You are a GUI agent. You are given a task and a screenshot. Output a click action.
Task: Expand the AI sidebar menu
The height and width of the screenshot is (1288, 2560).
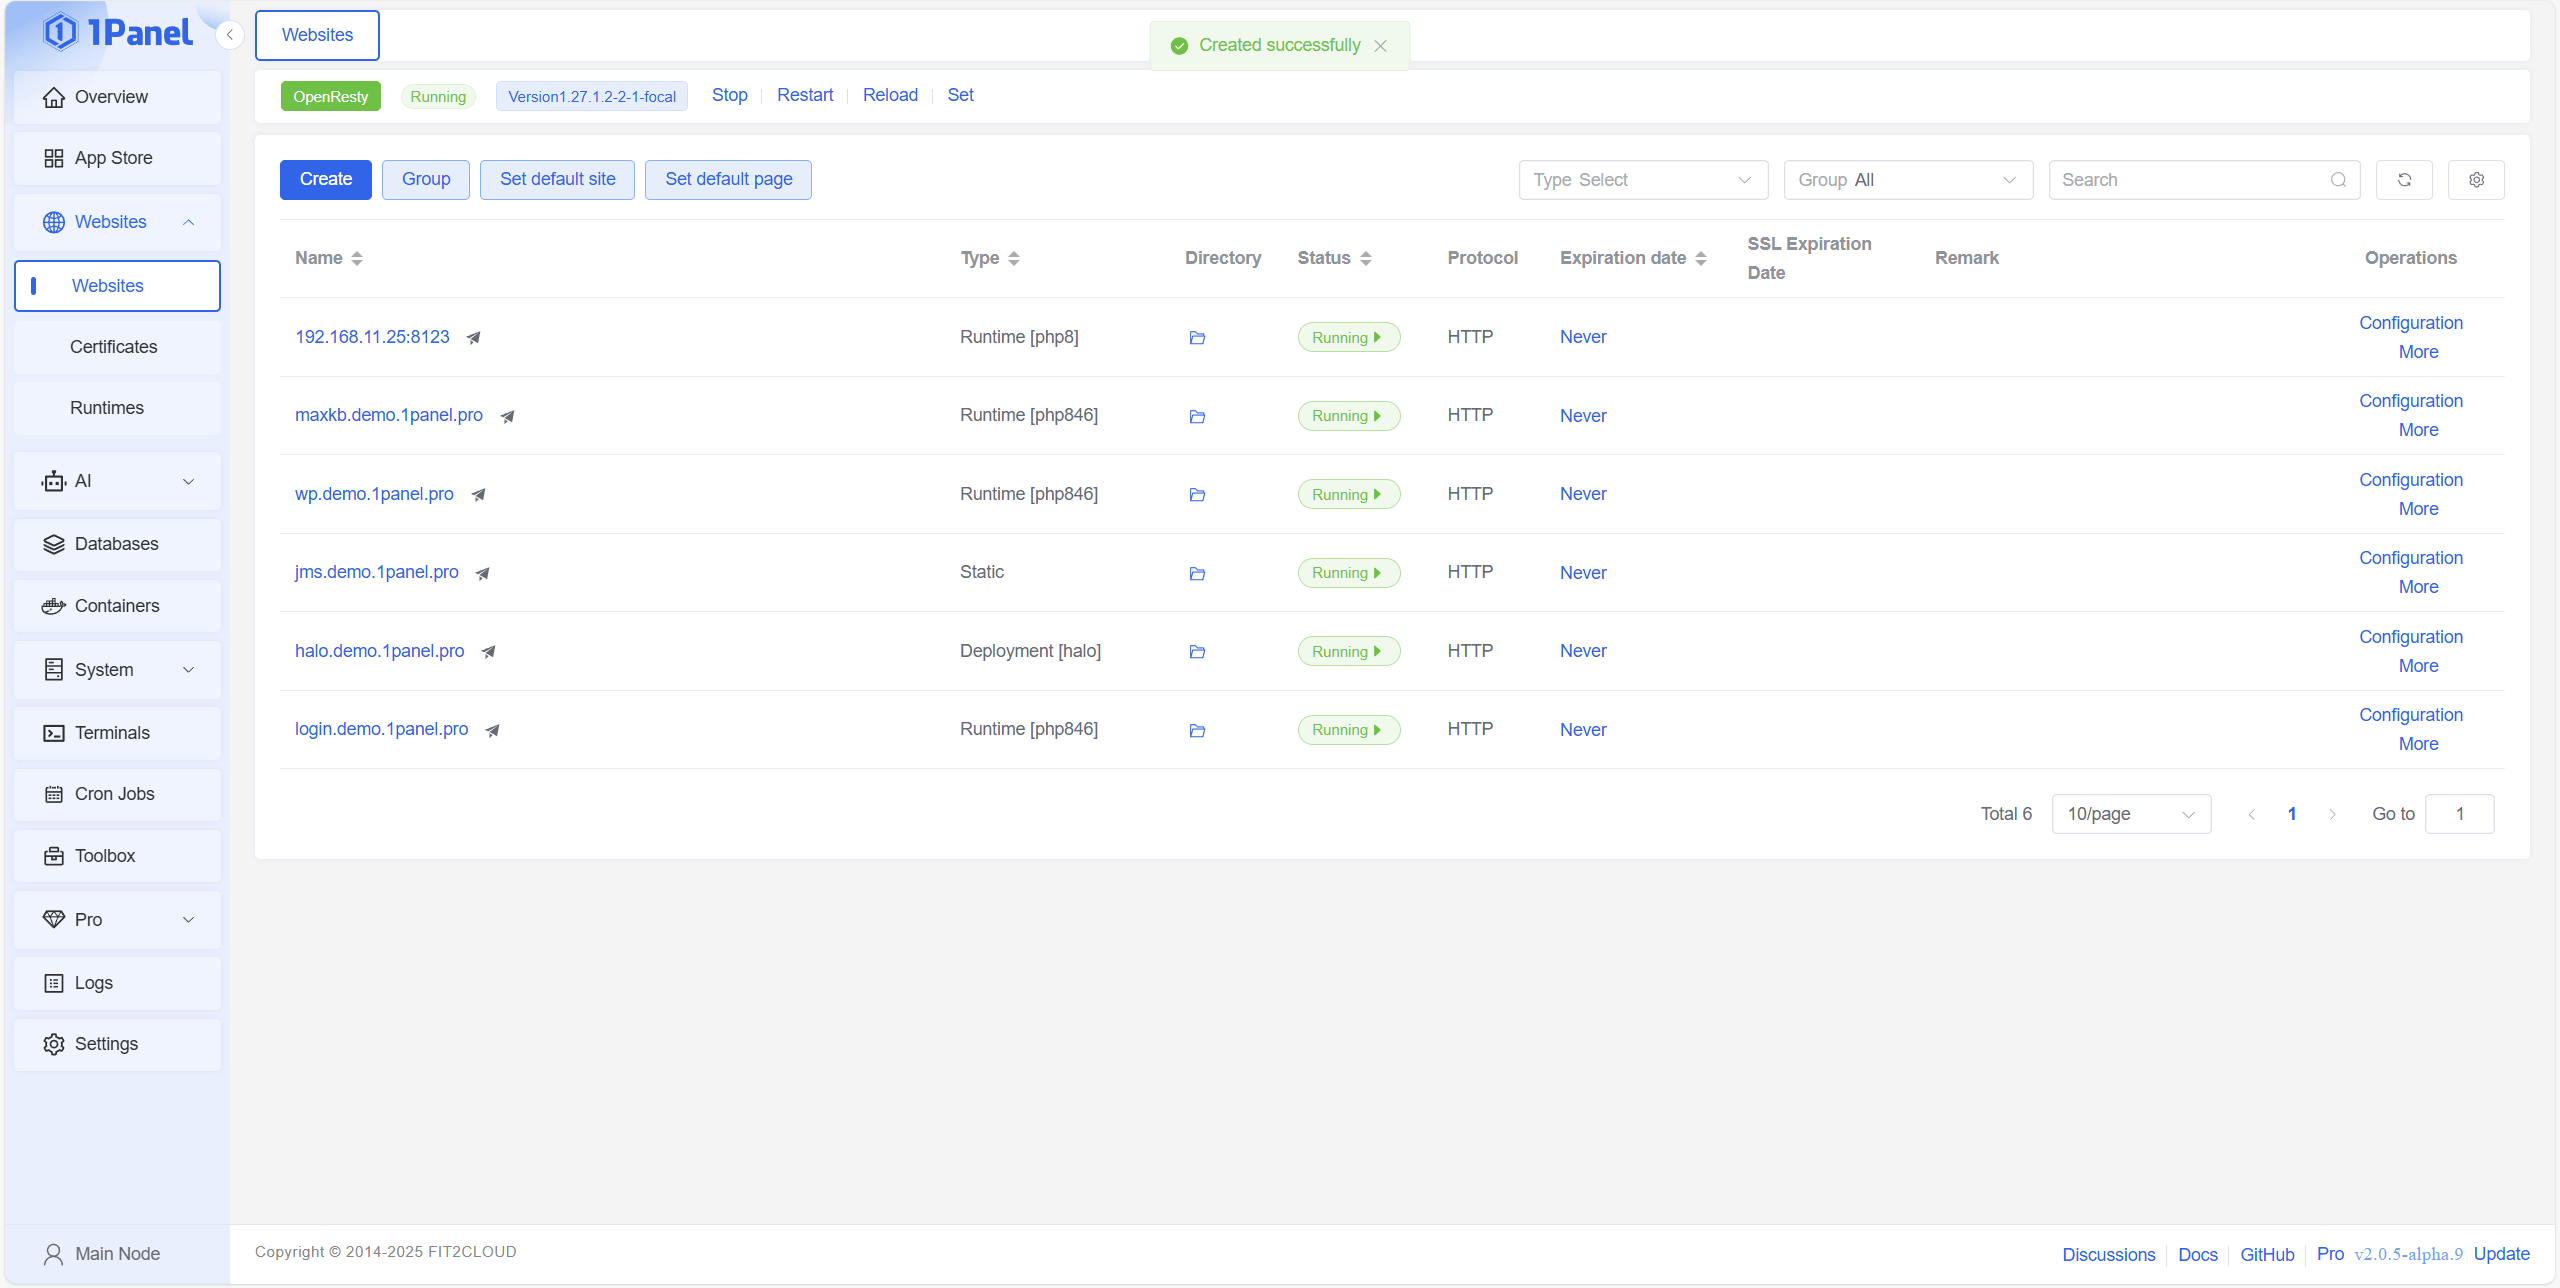pyautogui.click(x=118, y=481)
